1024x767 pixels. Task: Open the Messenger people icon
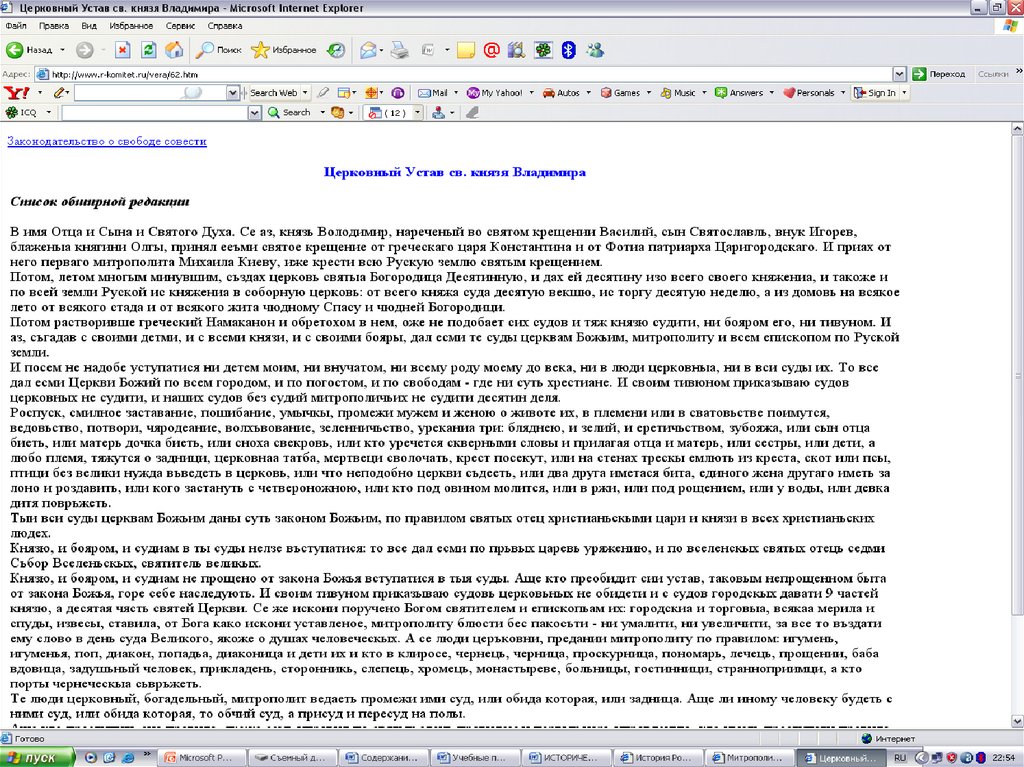(x=595, y=49)
